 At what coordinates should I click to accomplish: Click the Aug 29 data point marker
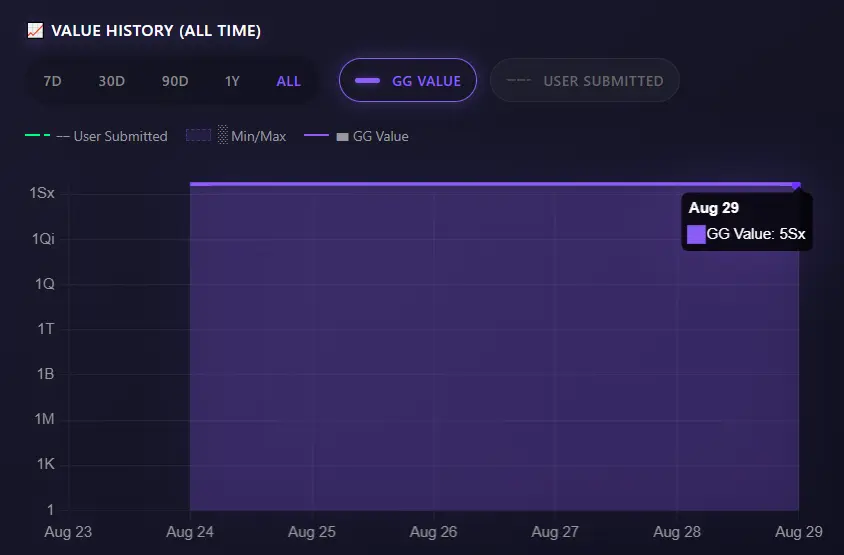[797, 185]
